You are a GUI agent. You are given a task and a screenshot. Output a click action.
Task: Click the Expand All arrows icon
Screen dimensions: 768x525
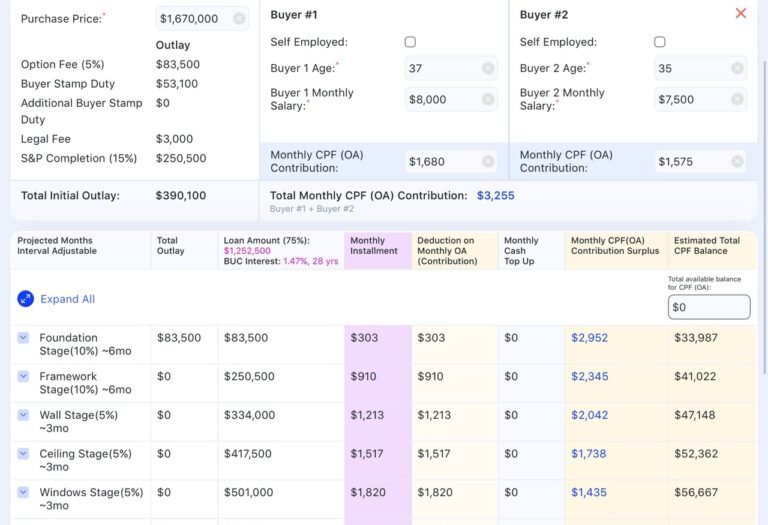[25, 299]
